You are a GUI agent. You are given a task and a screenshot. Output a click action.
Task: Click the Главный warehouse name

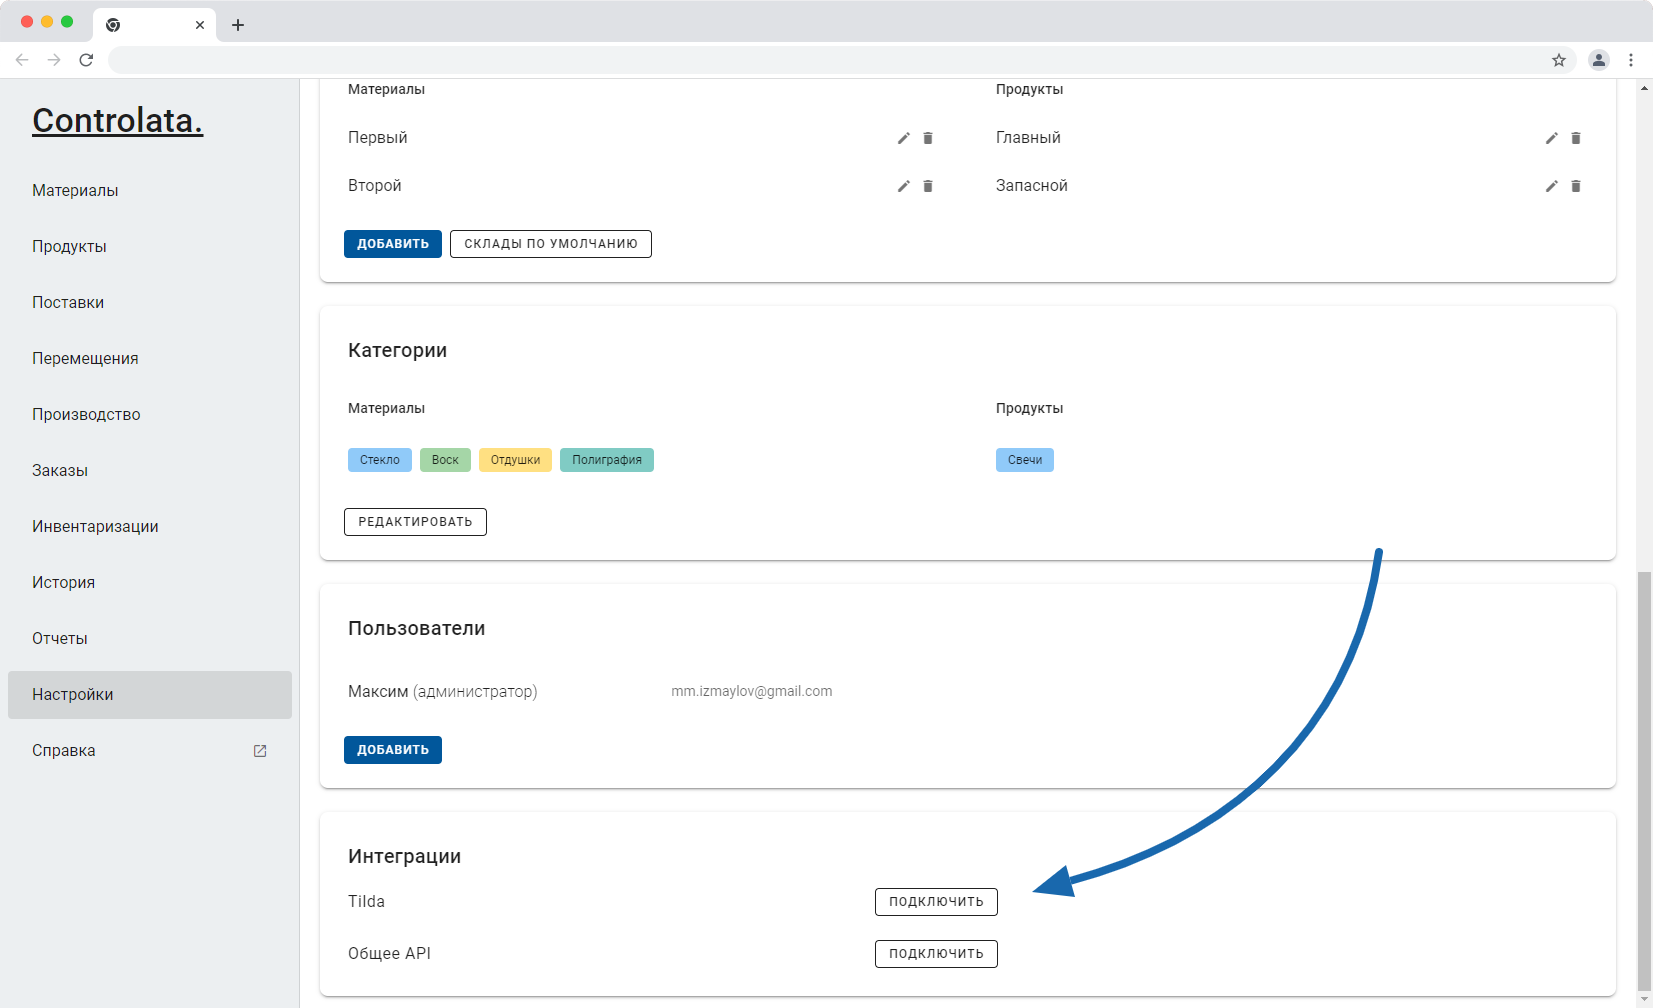pyautogui.click(x=1028, y=138)
